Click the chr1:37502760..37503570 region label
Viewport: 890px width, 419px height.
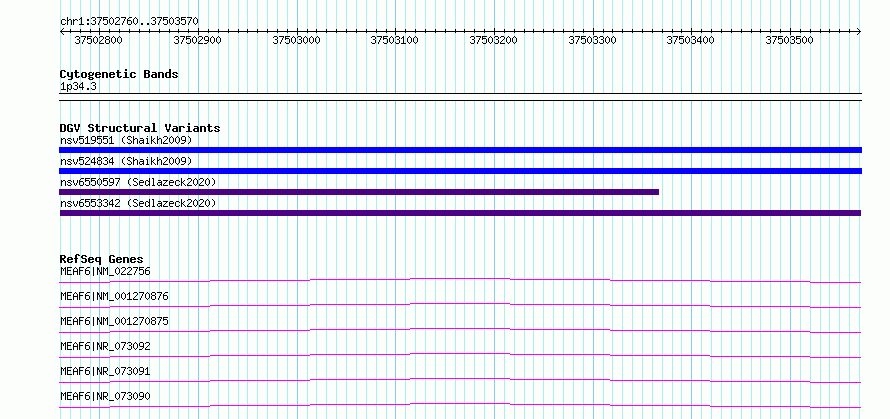[x=129, y=22]
